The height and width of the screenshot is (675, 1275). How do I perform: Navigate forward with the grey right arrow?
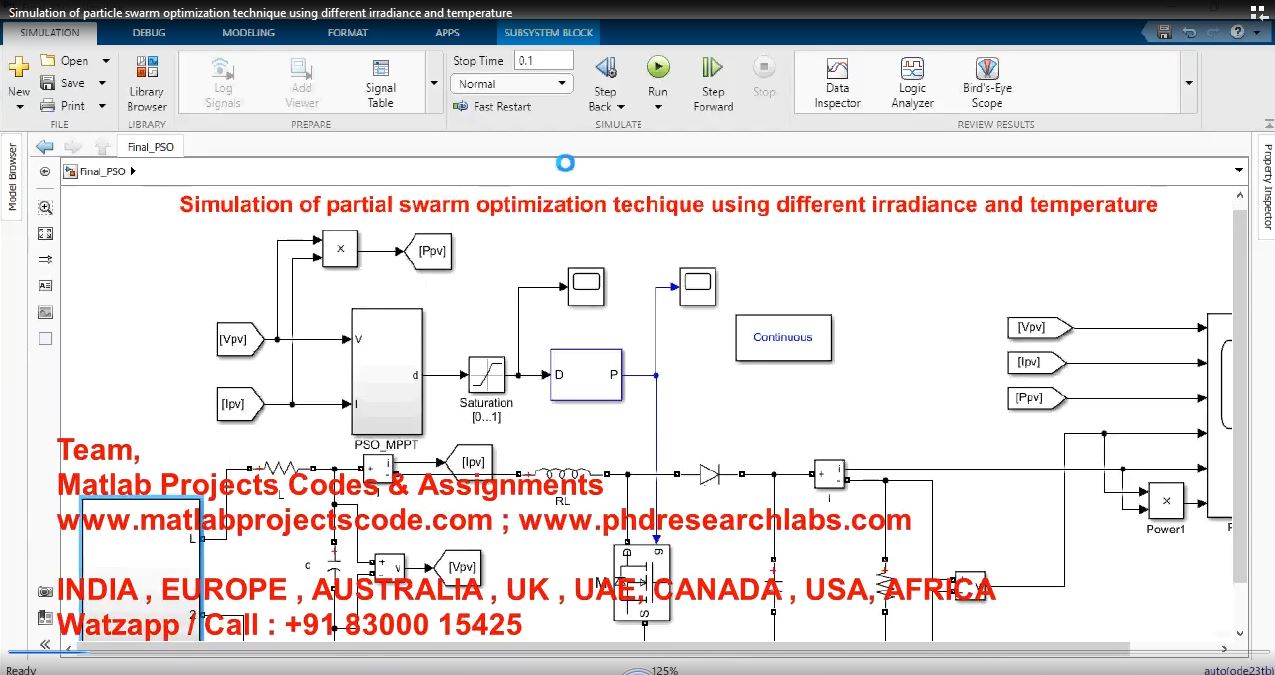click(x=72, y=147)
